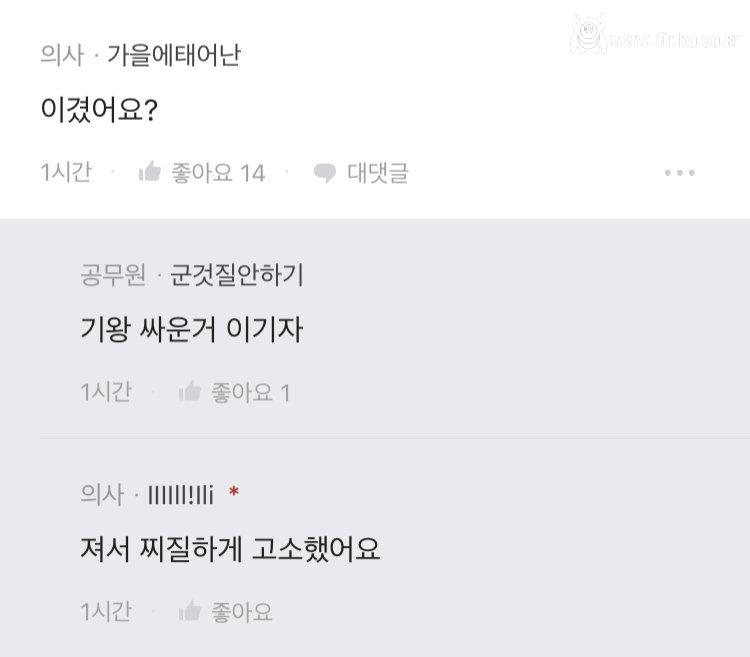Click the speech bubble reply icon
The image size is (750, 657).
click(x=324, y=173)
